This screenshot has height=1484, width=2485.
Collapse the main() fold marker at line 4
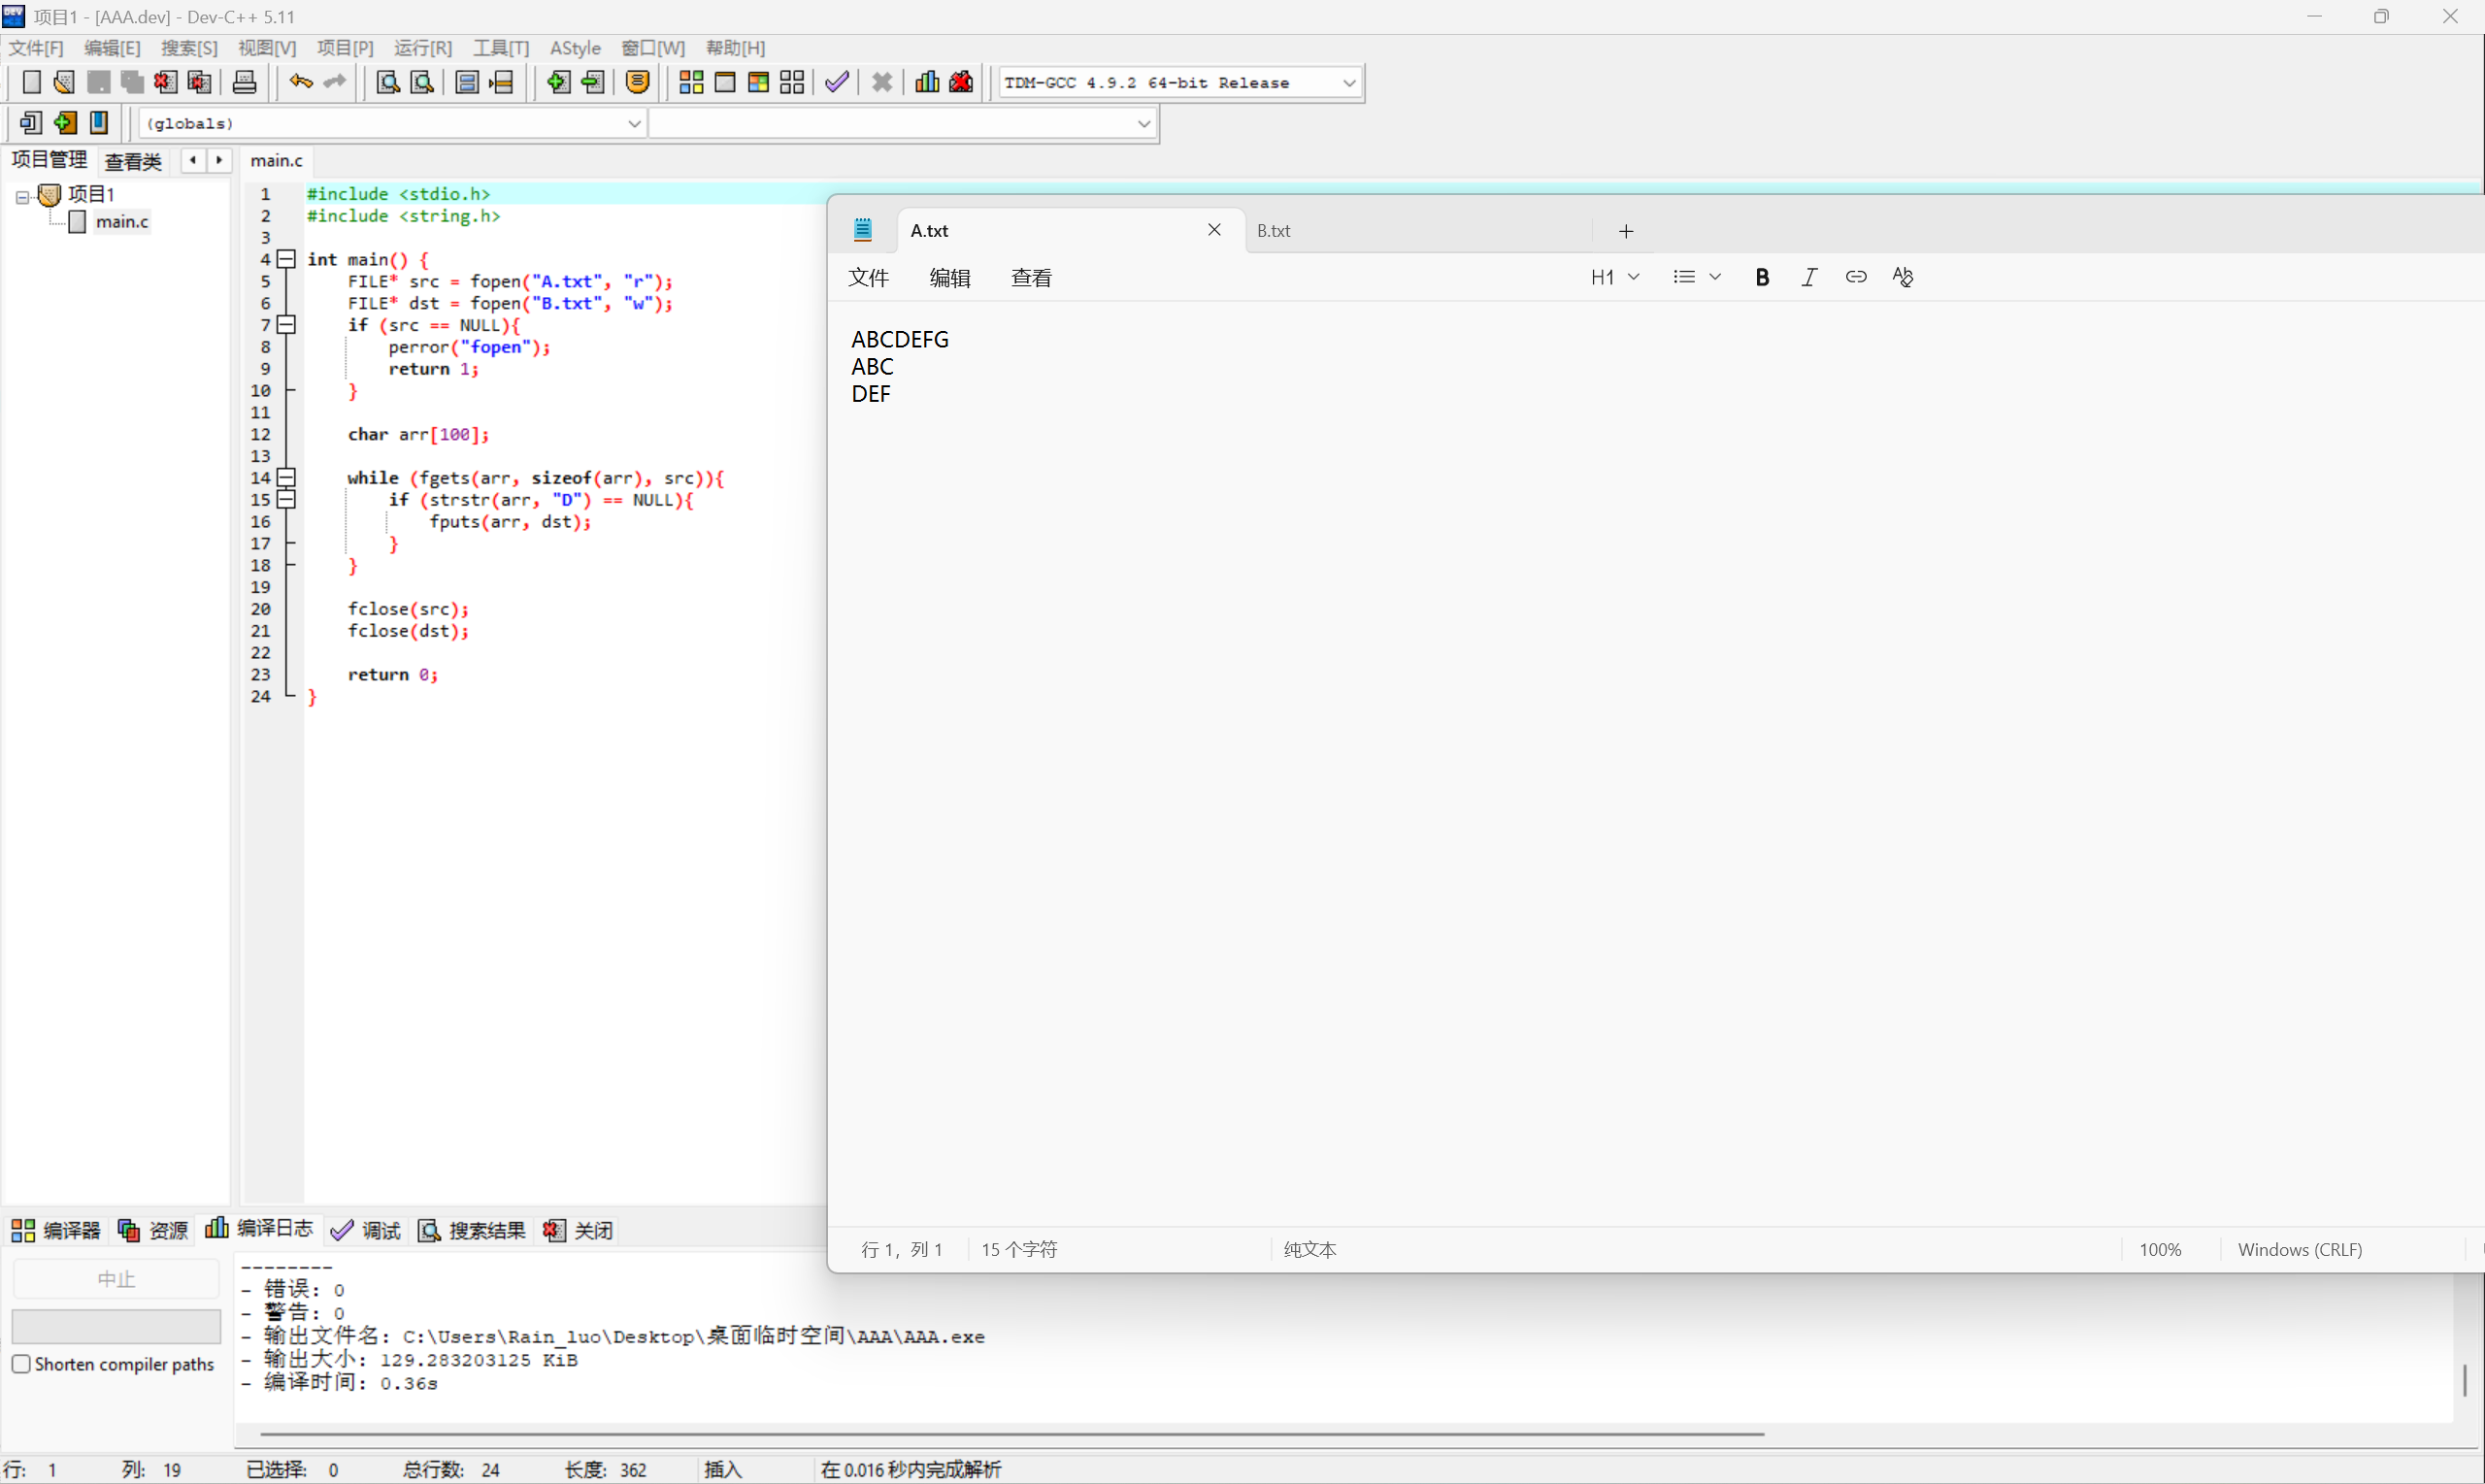(x=287, y=259)
